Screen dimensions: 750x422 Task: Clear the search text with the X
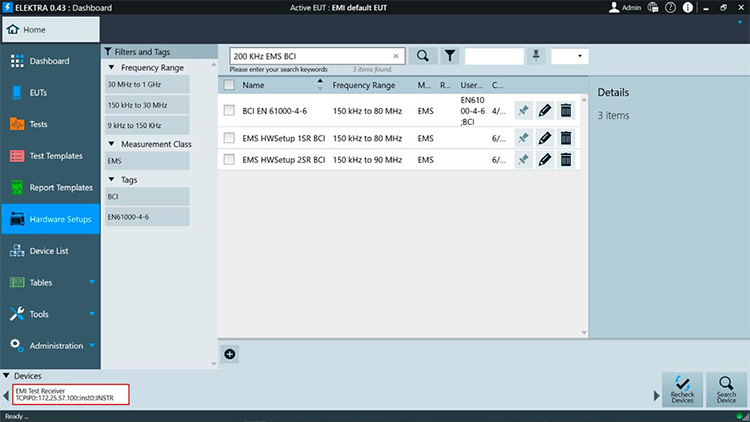tap(396, 57)
